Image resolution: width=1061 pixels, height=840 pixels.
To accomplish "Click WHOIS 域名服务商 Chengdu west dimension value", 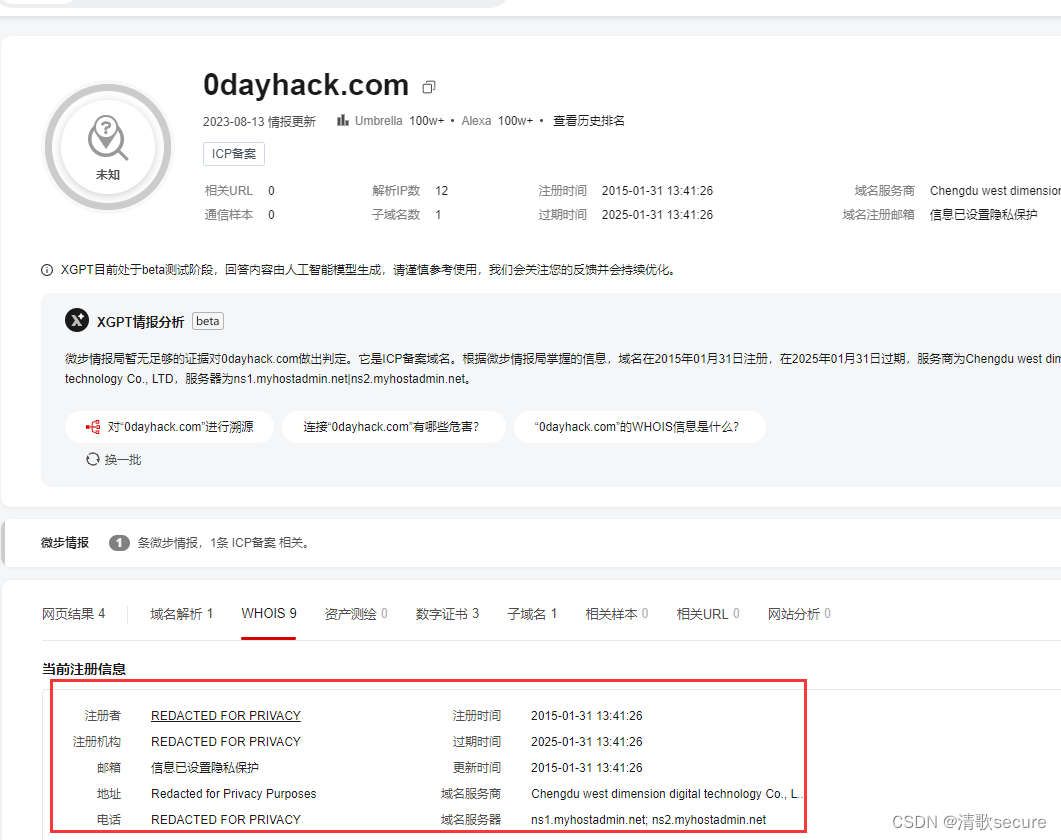I will [667, 794].
